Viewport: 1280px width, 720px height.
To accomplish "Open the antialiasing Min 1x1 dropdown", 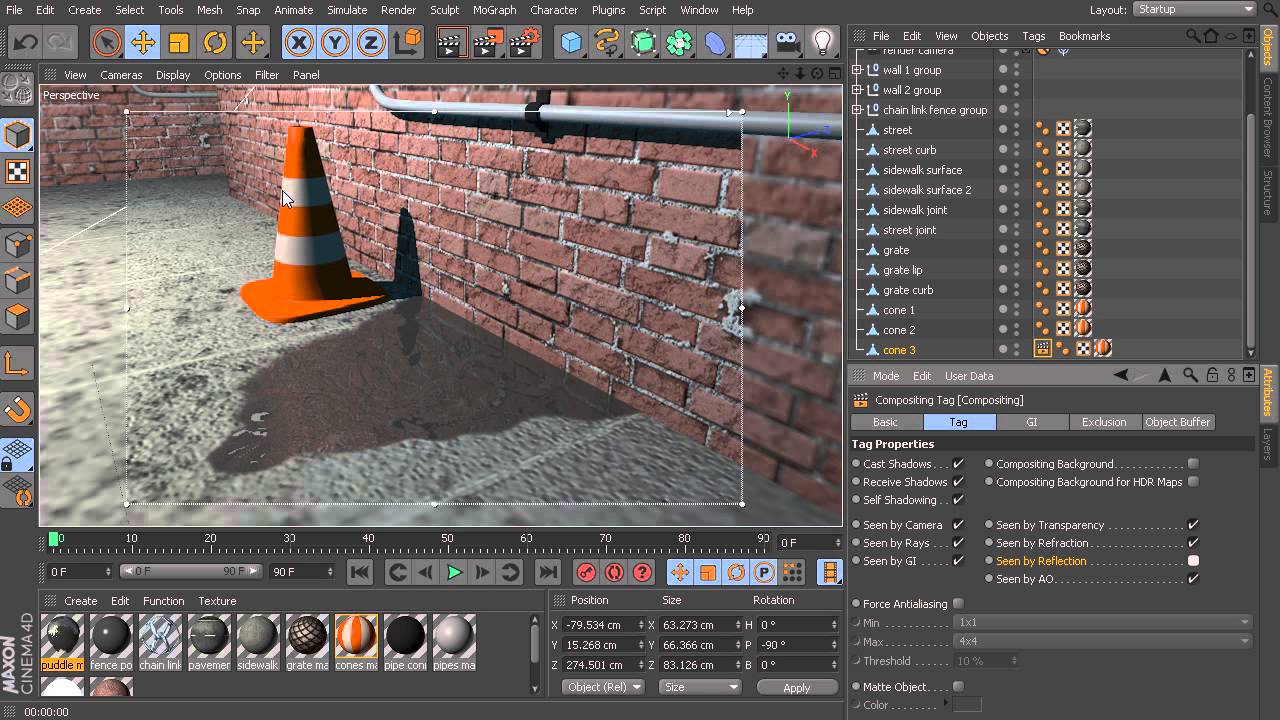I will [x=1103, y=622].
